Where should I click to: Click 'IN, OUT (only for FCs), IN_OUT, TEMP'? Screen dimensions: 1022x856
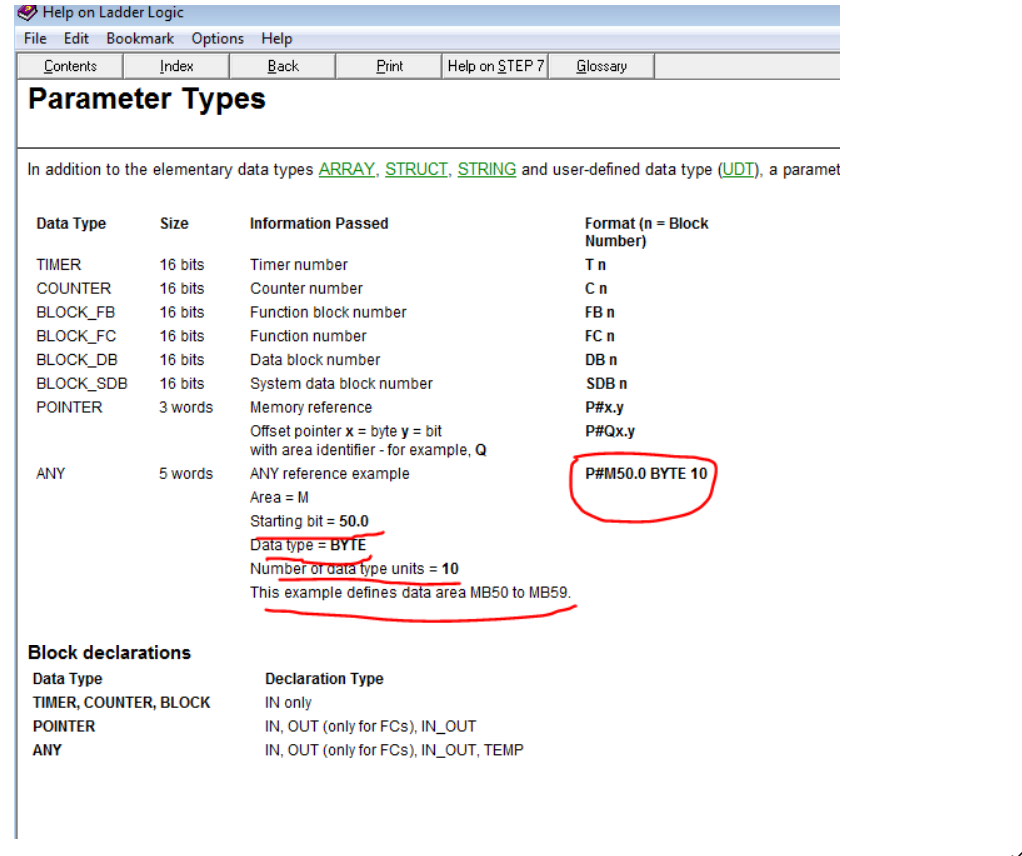coord(394,750)
